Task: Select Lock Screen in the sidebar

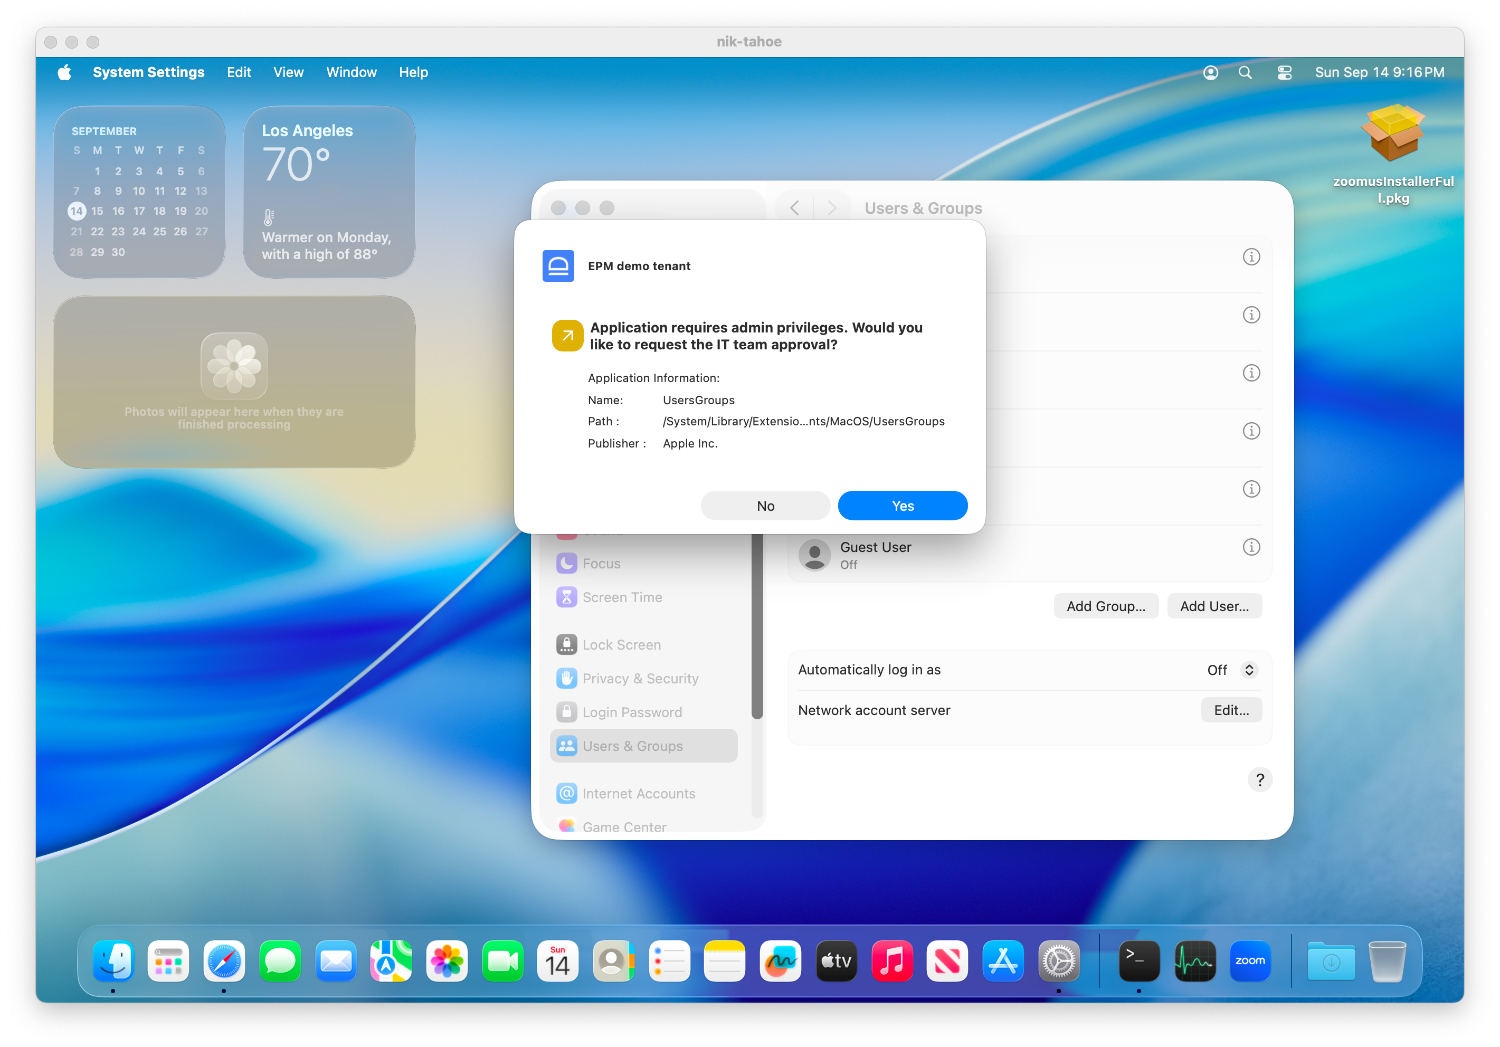Action: point(644,645)
